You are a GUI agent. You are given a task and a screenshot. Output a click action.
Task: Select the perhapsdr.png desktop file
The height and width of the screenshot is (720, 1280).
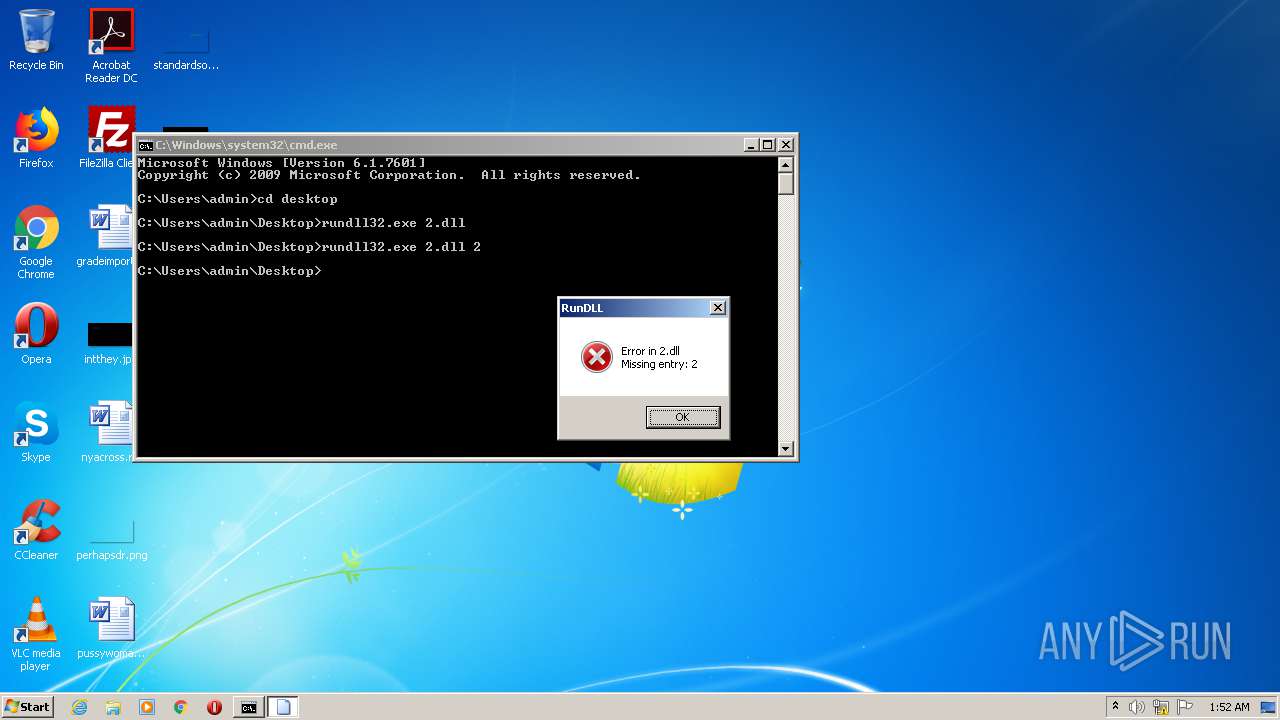click(111, 540)
